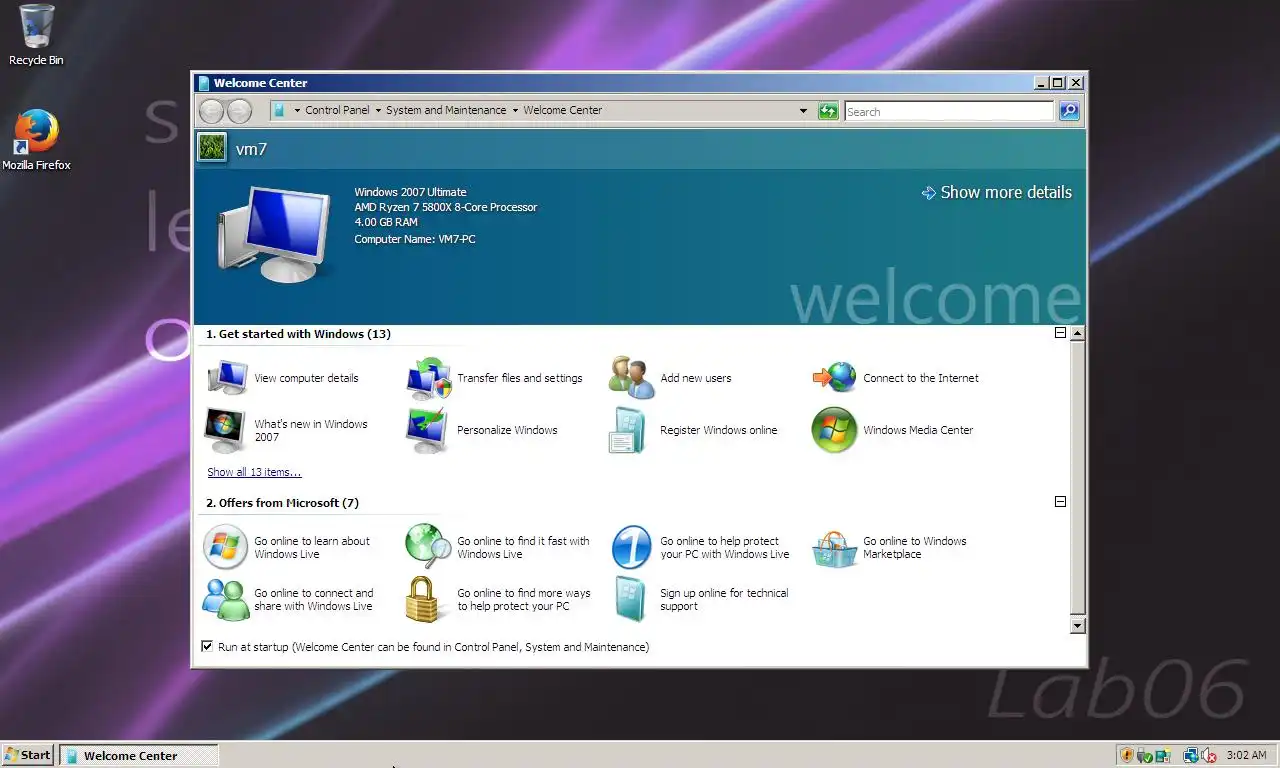The image size is (1280, 768).
Task: Launch the Windows Media Center icon
Action: tap(834, 430)
